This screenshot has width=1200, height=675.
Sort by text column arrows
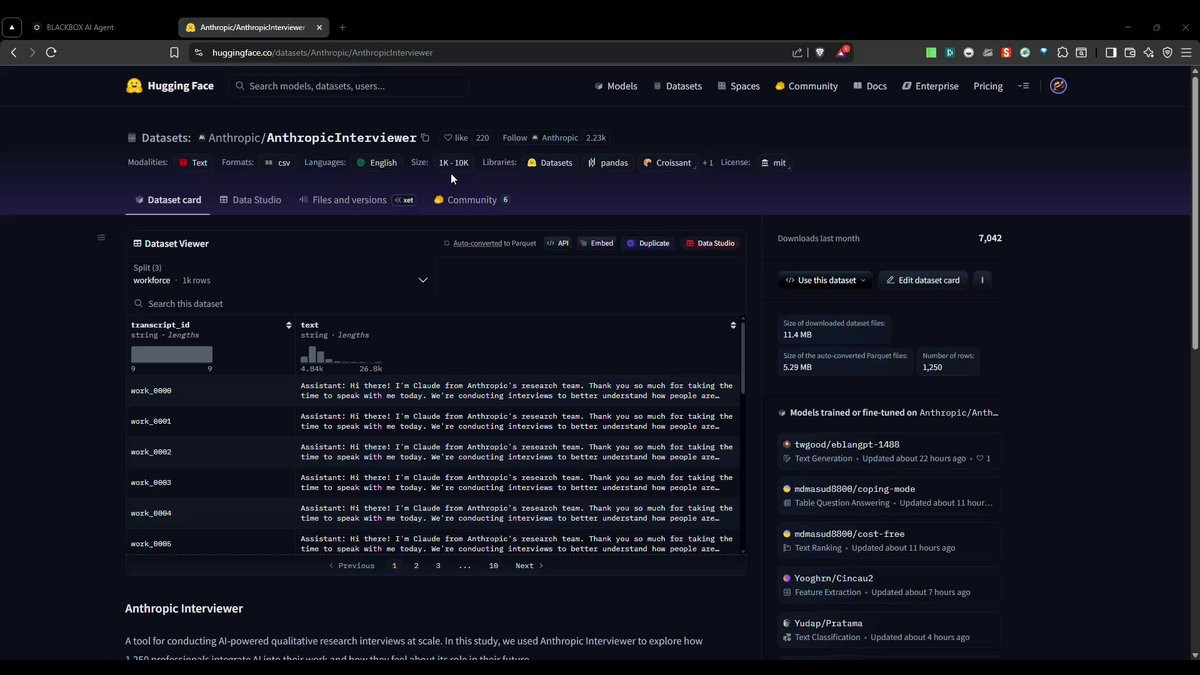click(733, 325)
